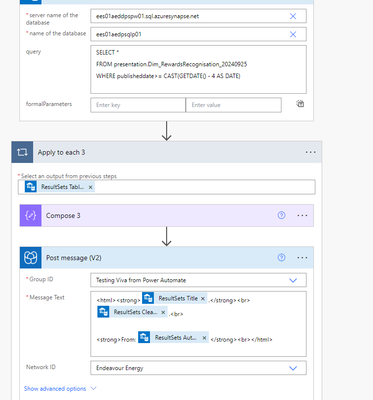
Task: Remove the ResultSets Aut... token
Action: point(204,338)
